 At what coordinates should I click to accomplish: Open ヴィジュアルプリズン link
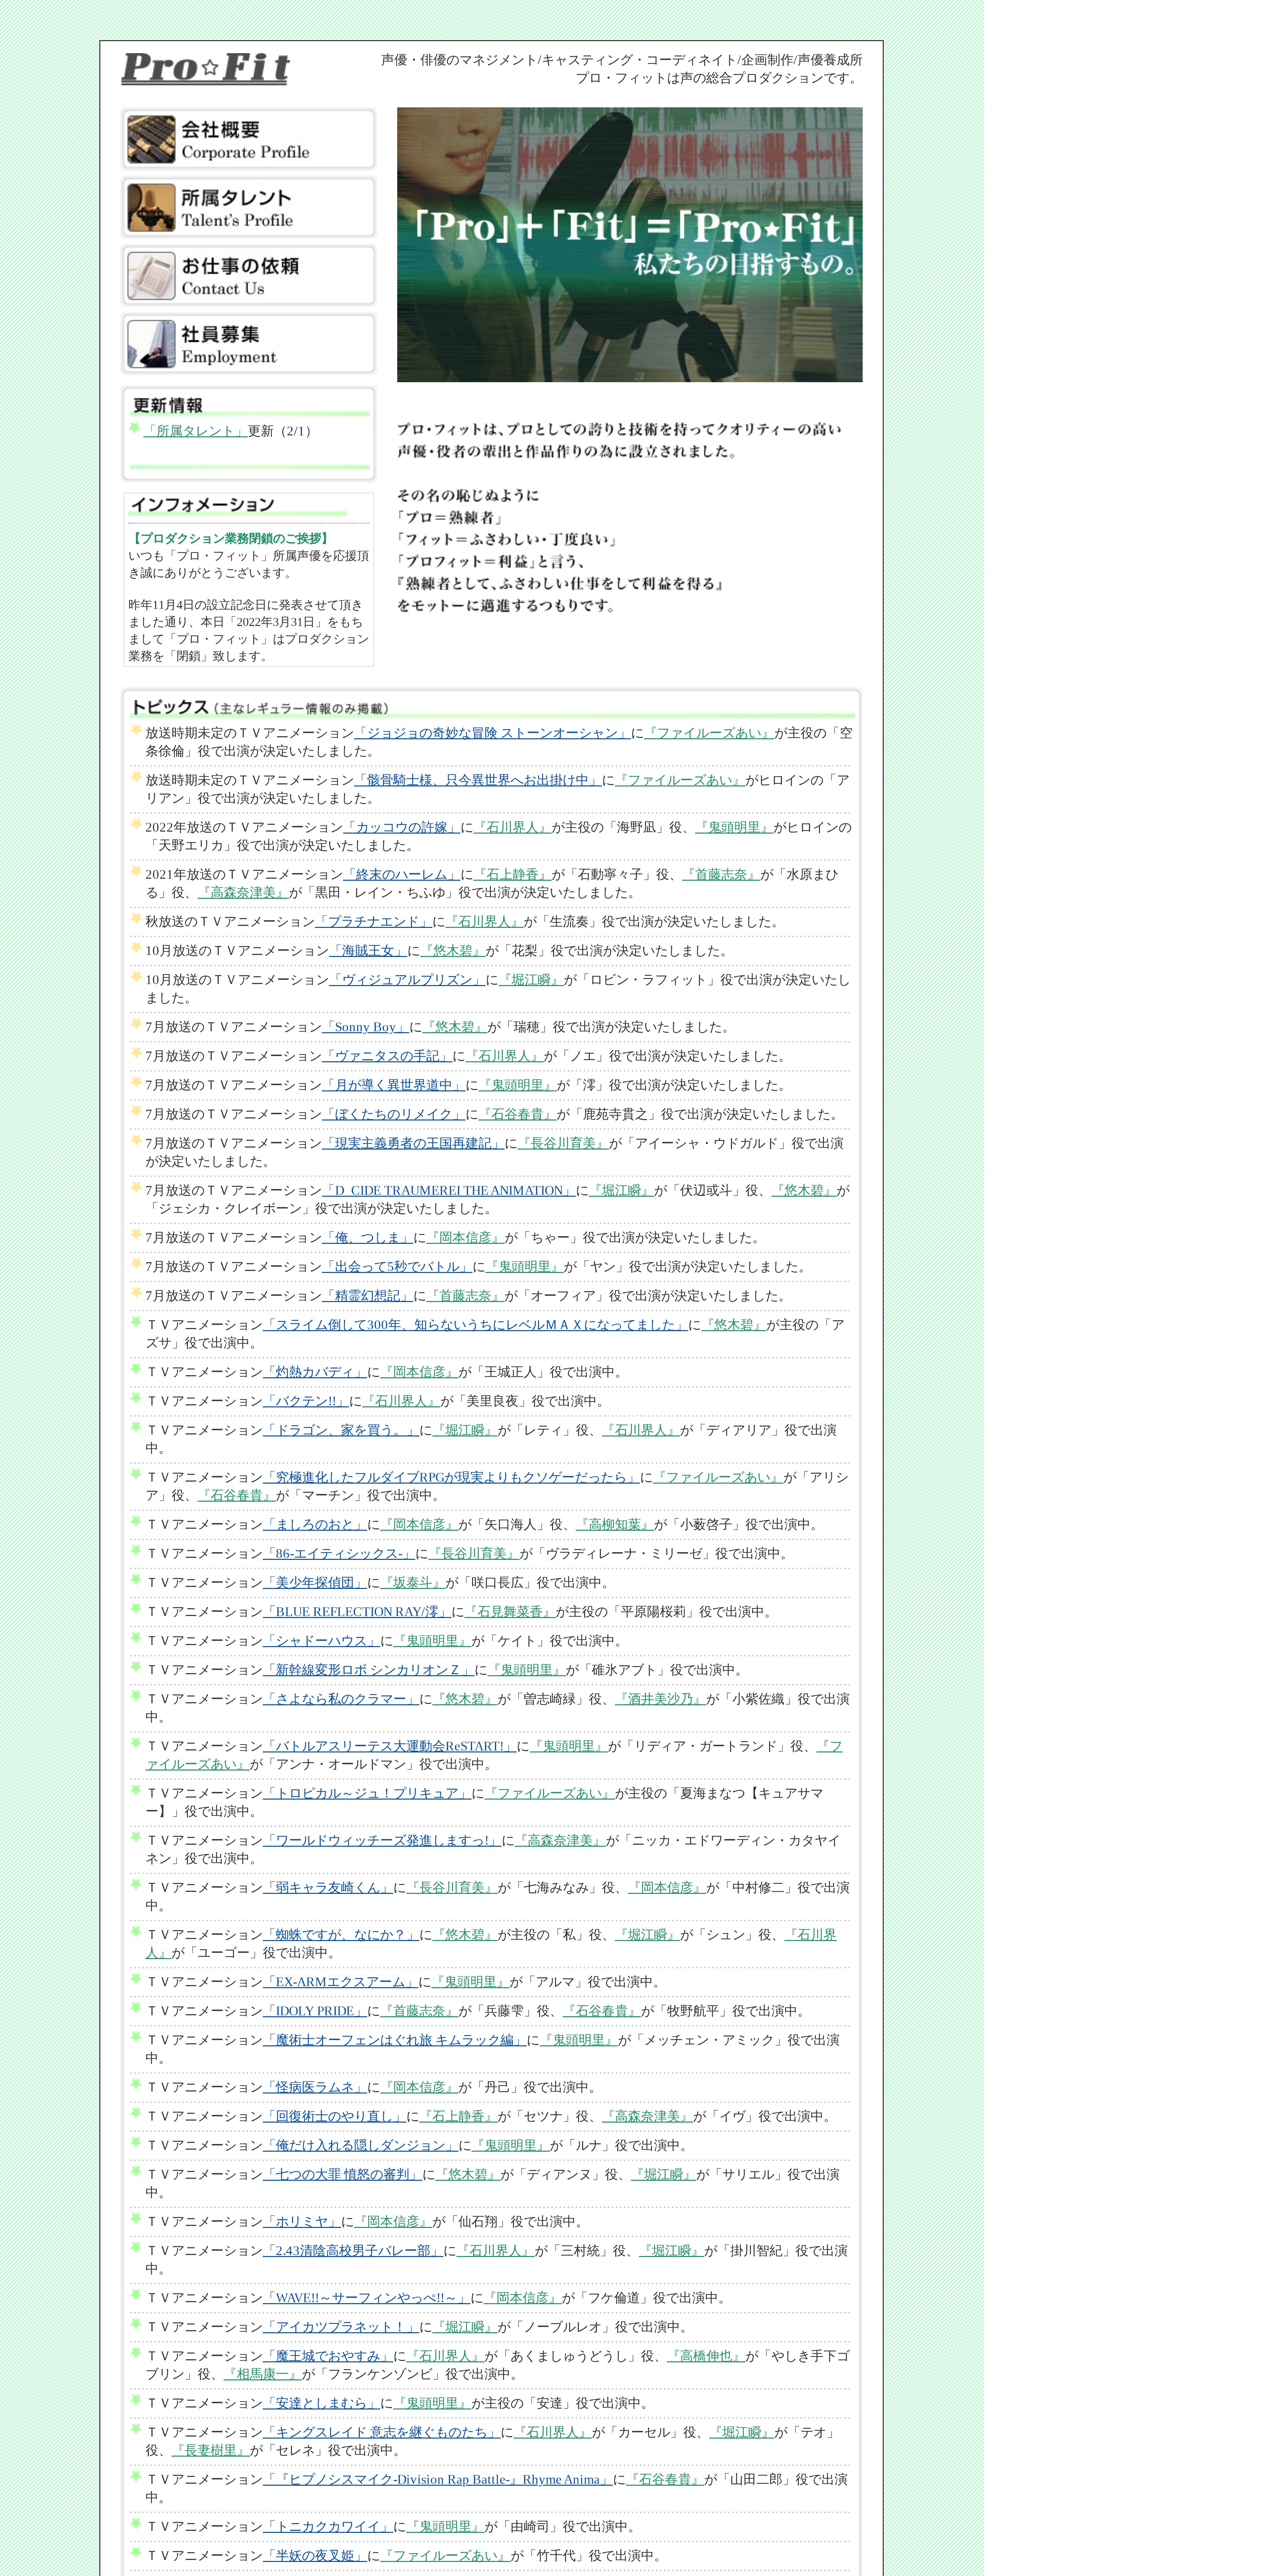click(x=407, y=980)
